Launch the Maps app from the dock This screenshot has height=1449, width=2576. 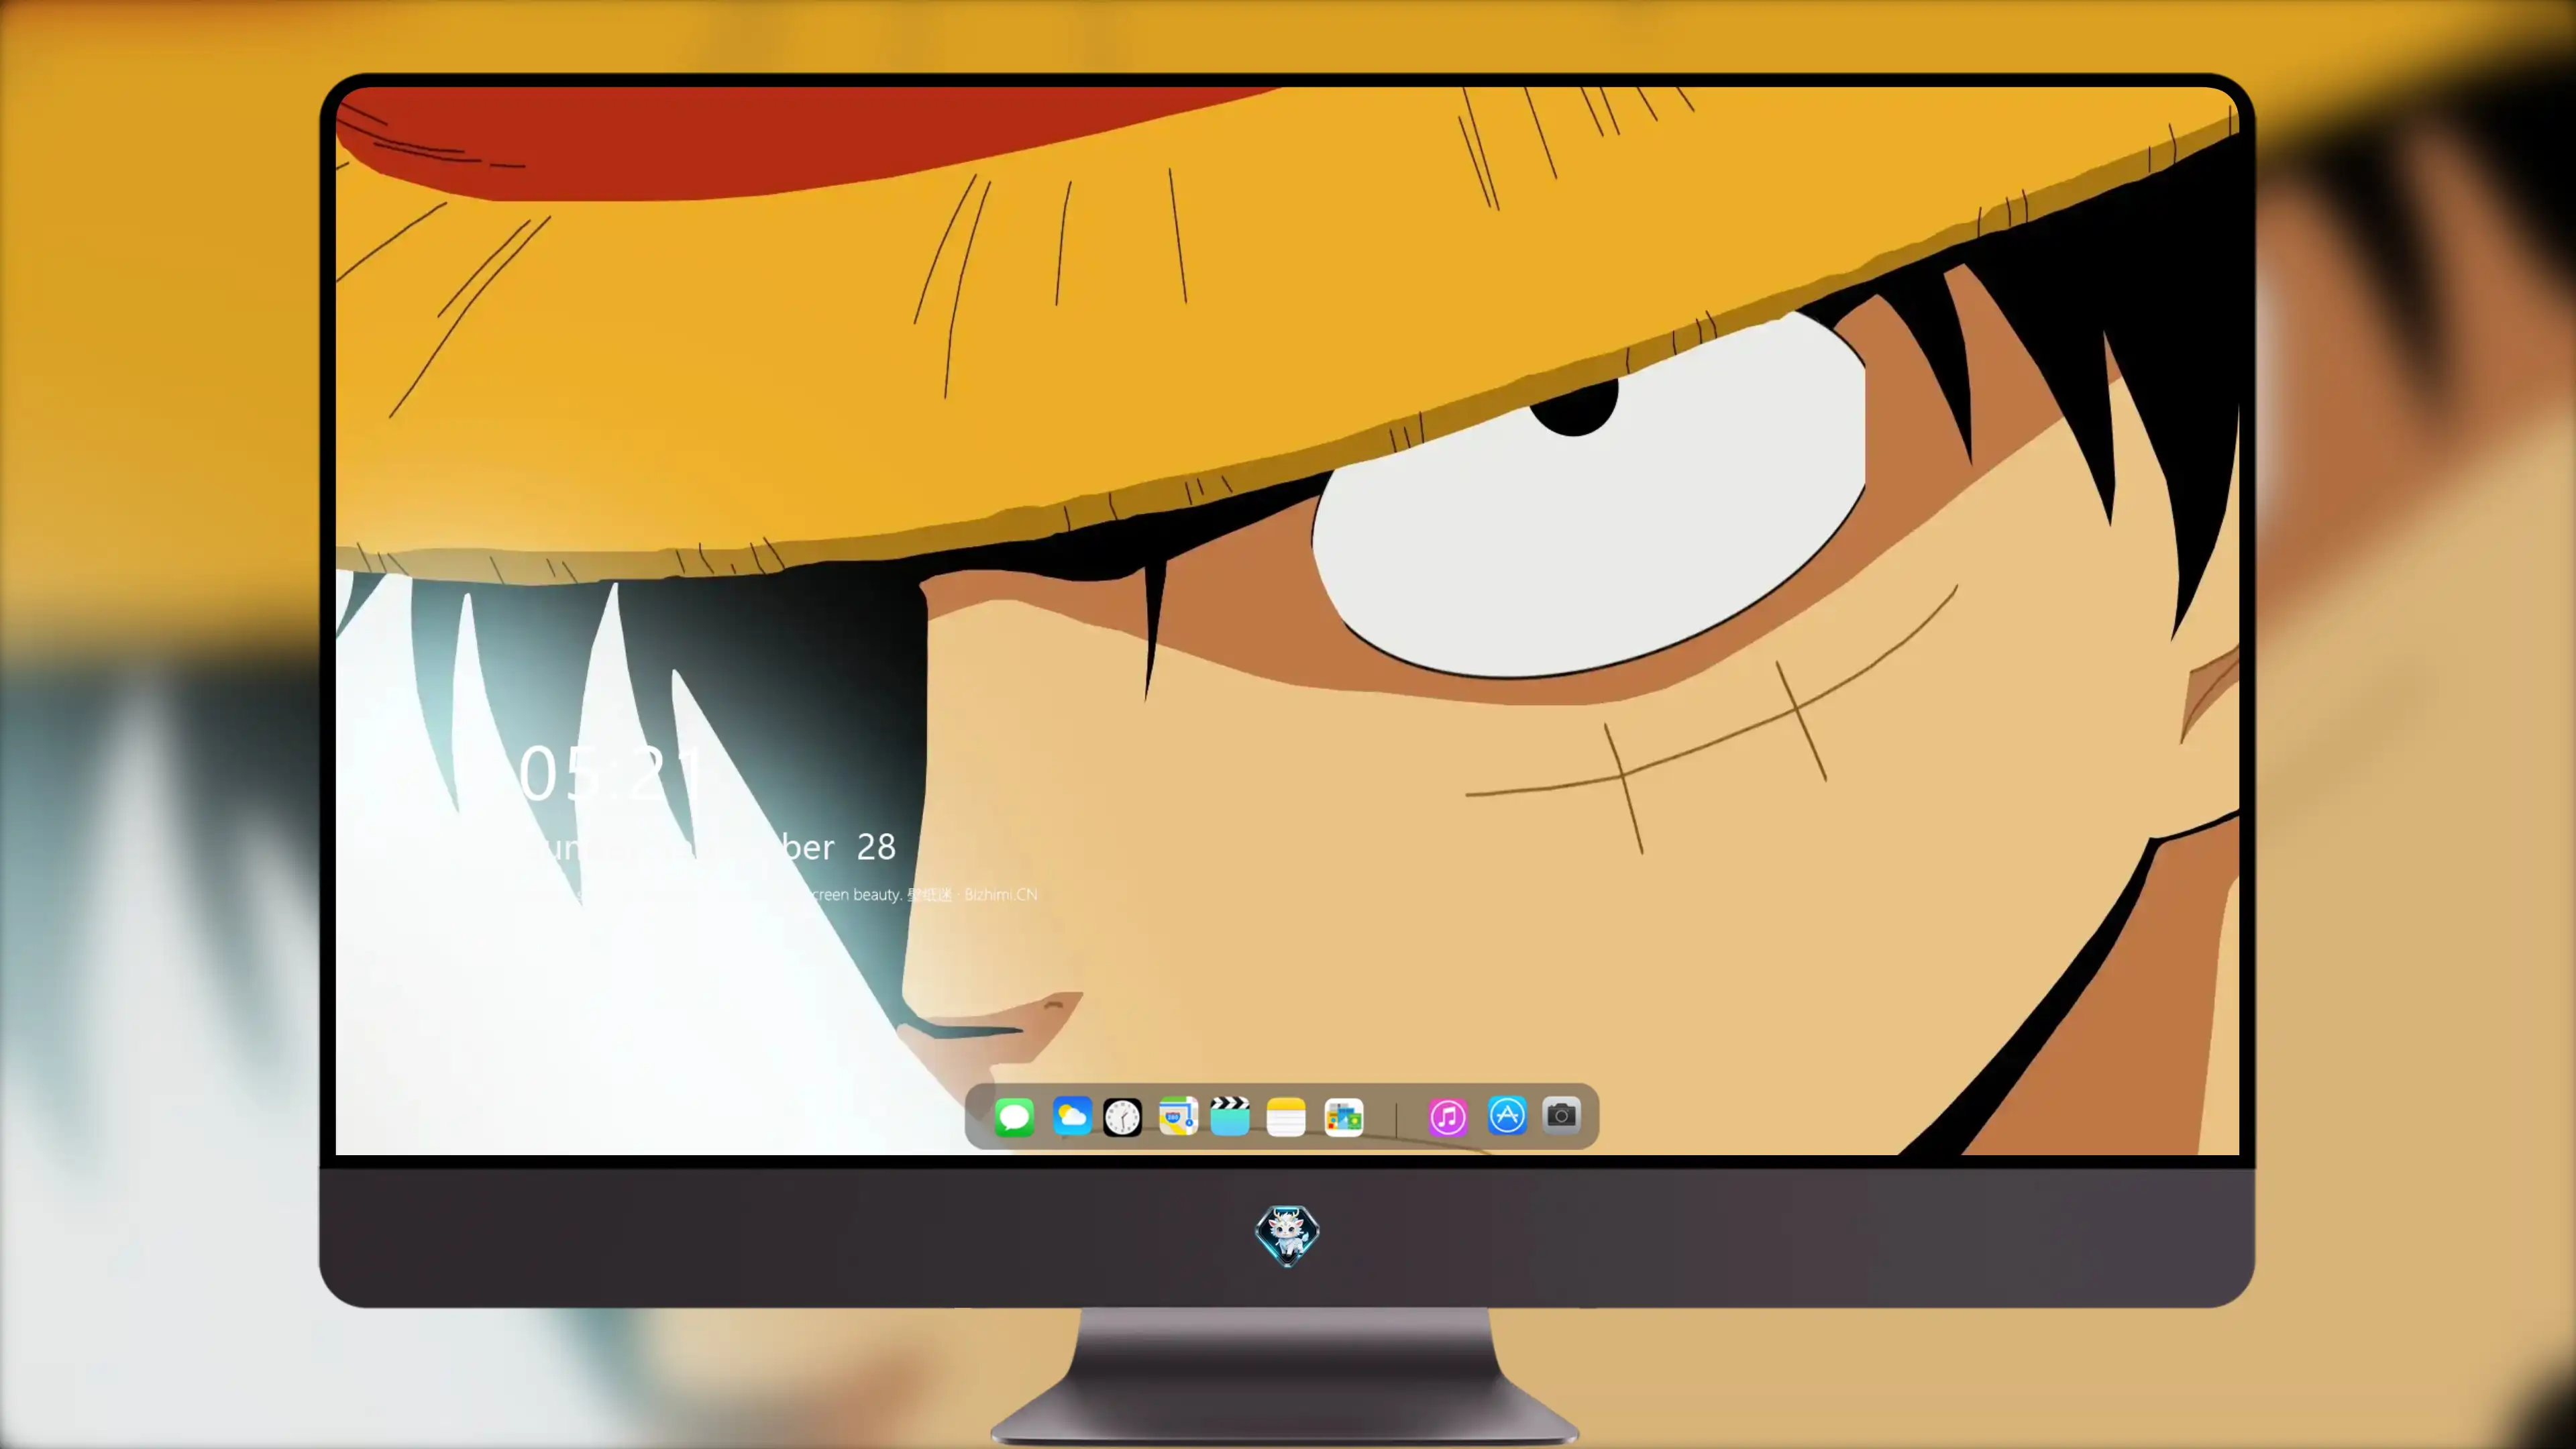(x=1178, y=1116)
